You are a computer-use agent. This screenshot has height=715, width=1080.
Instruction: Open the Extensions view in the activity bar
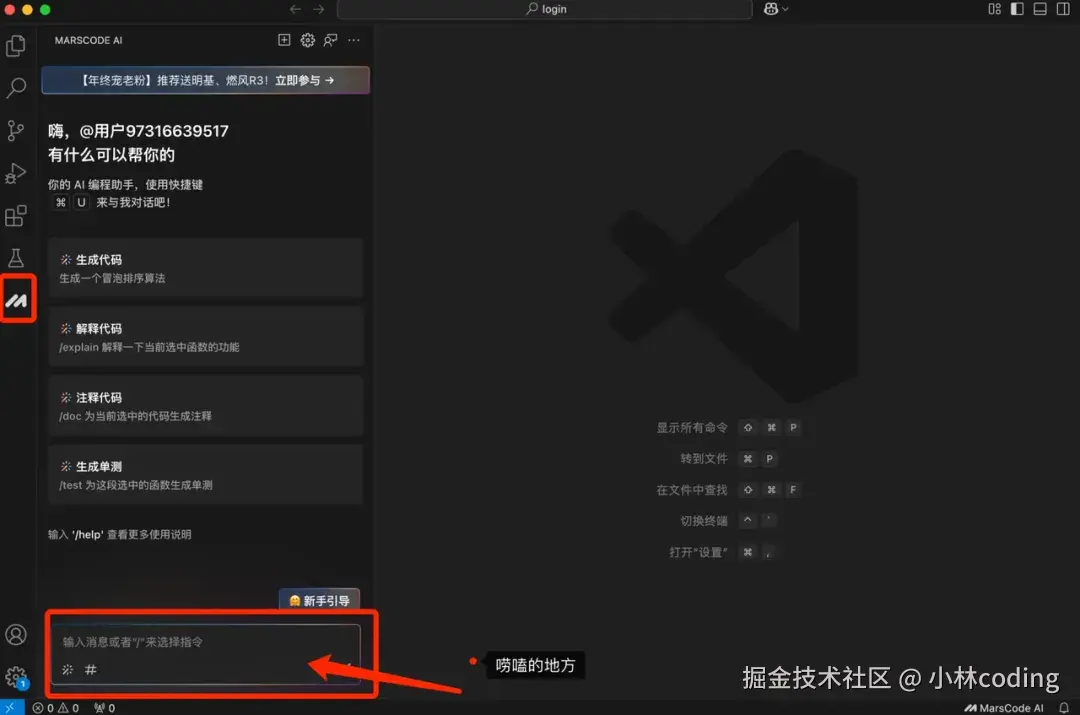16,216
